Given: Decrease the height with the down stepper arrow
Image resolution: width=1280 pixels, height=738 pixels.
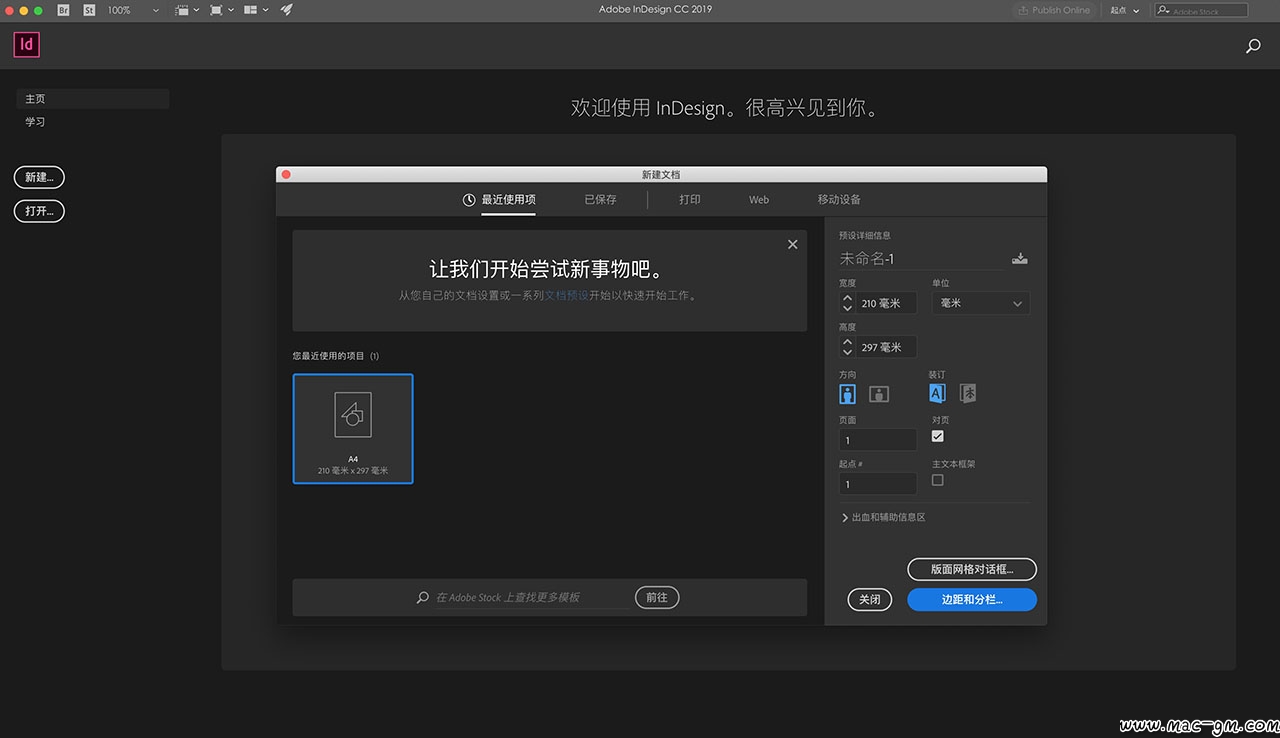Looking at the screenshot, I should click(848, 352).
